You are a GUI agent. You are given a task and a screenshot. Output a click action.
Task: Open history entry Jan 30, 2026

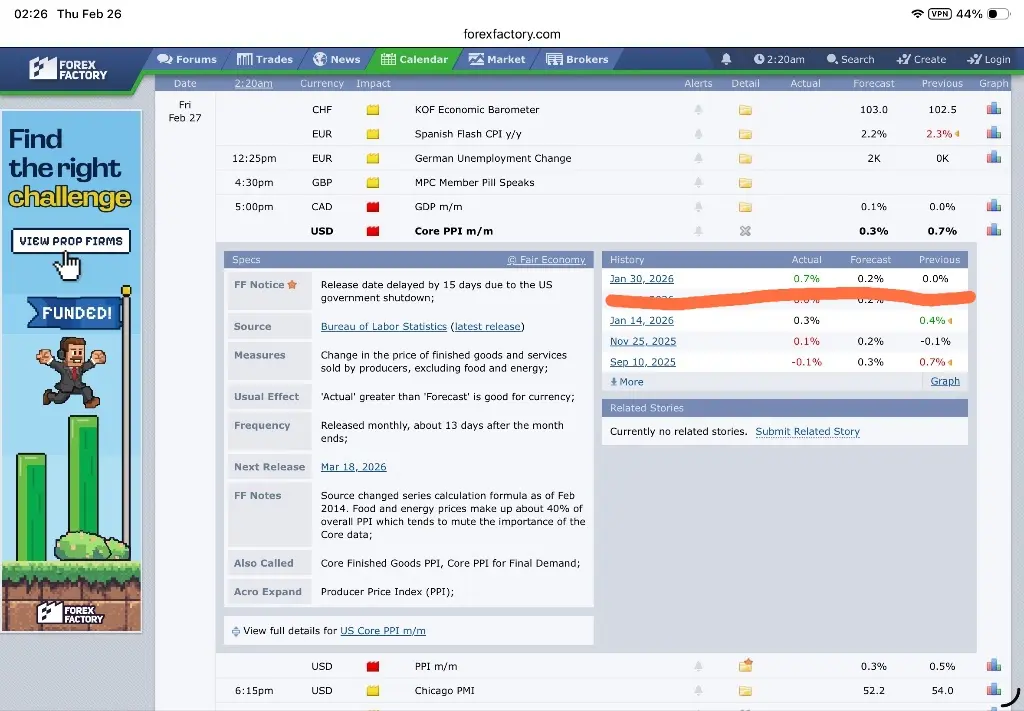(x=641, y=279)
